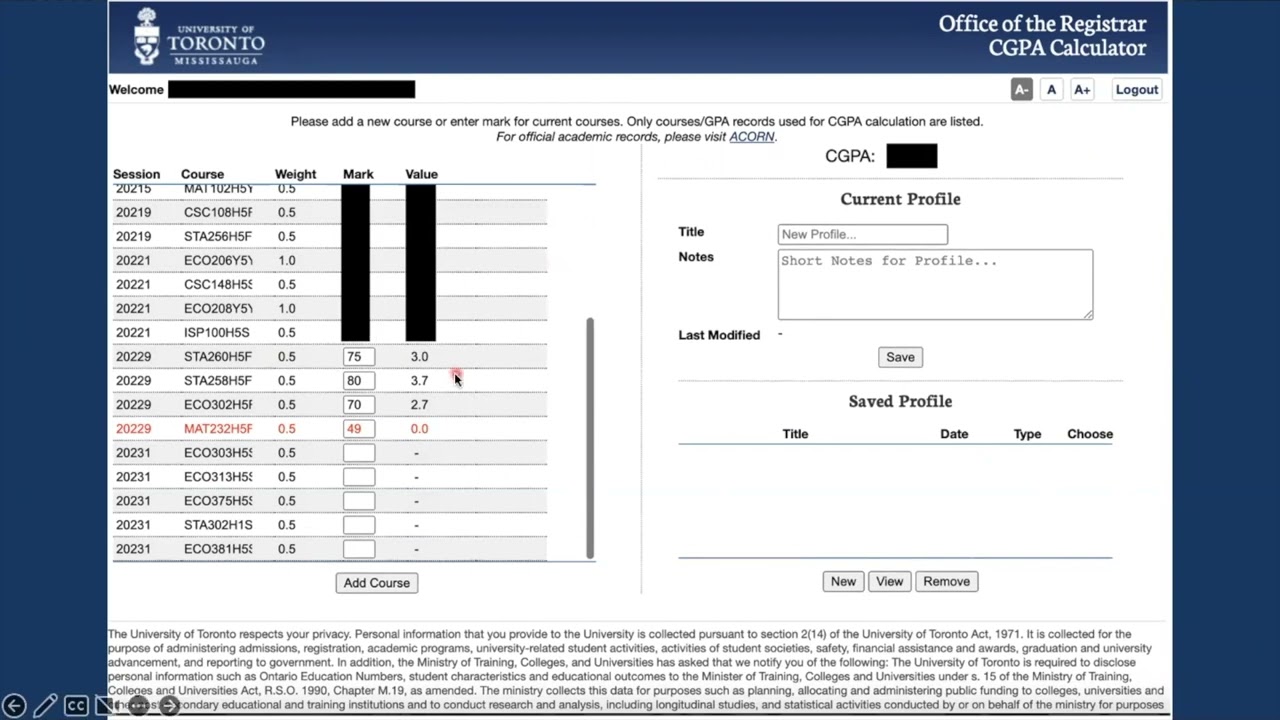Click the empty mark field for ECO313H5S
Screen dimensions: 1280x720
tap(358, 477)
